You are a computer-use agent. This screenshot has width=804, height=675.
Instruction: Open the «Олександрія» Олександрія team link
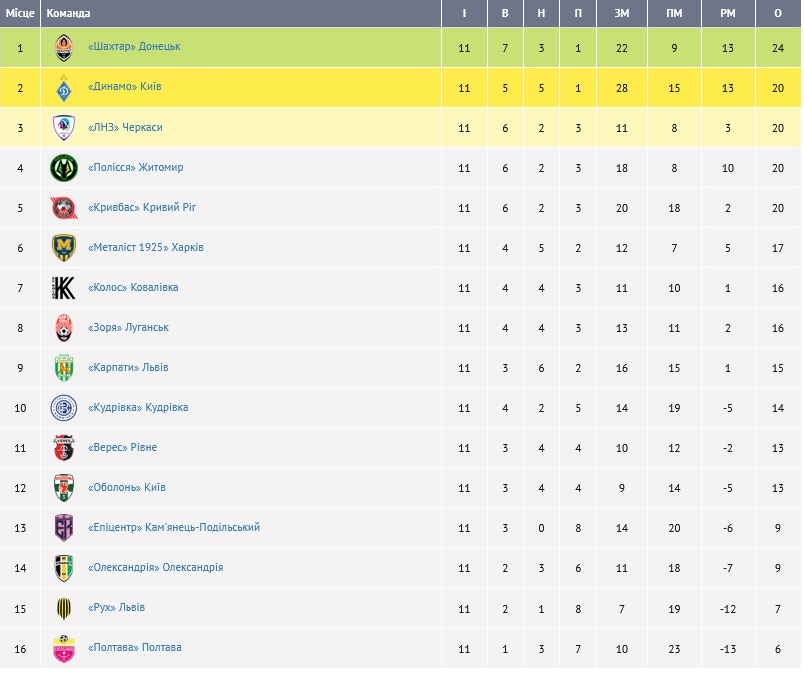point(155,568)
